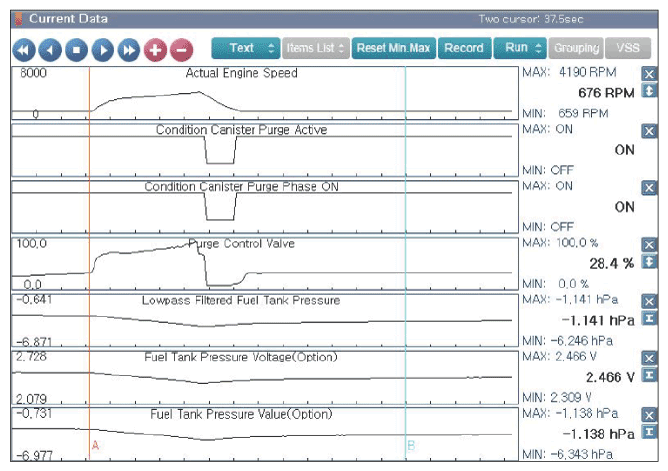Zoom in with the red plus button
Screen dimensions: 668x471
pyautogui.click(x=155, y=50)
